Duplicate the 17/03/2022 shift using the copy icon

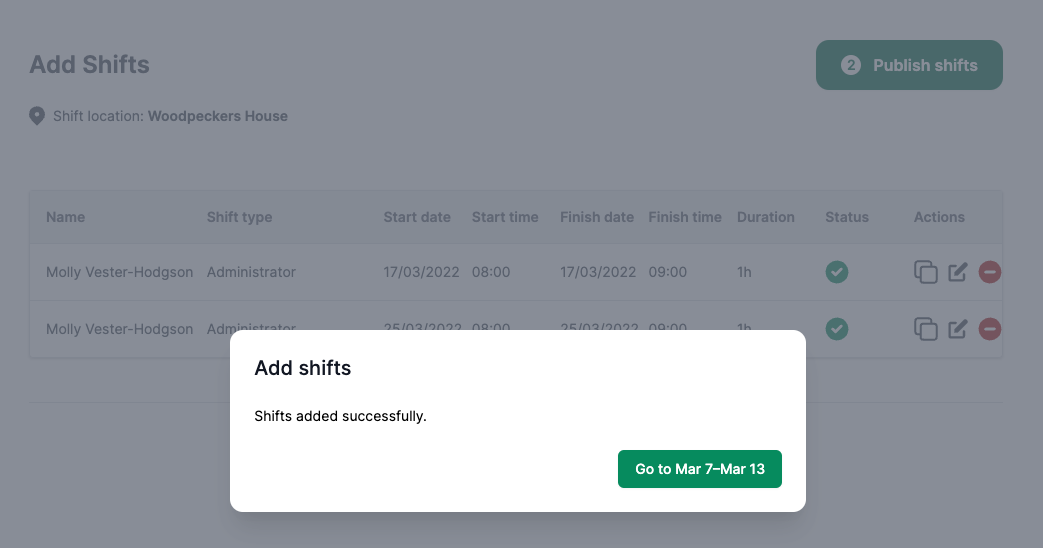tap(926, 272)
